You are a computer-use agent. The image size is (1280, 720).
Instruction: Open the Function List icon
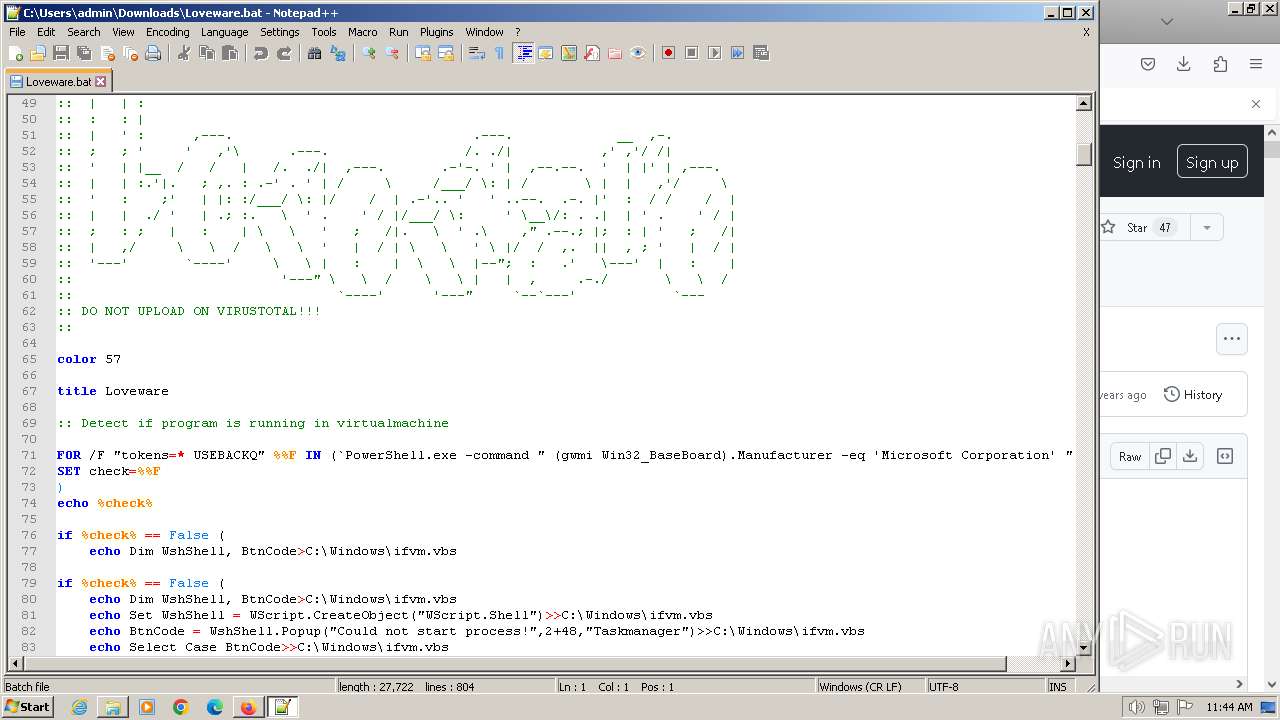pyautogui.click(x=592, y=53)
